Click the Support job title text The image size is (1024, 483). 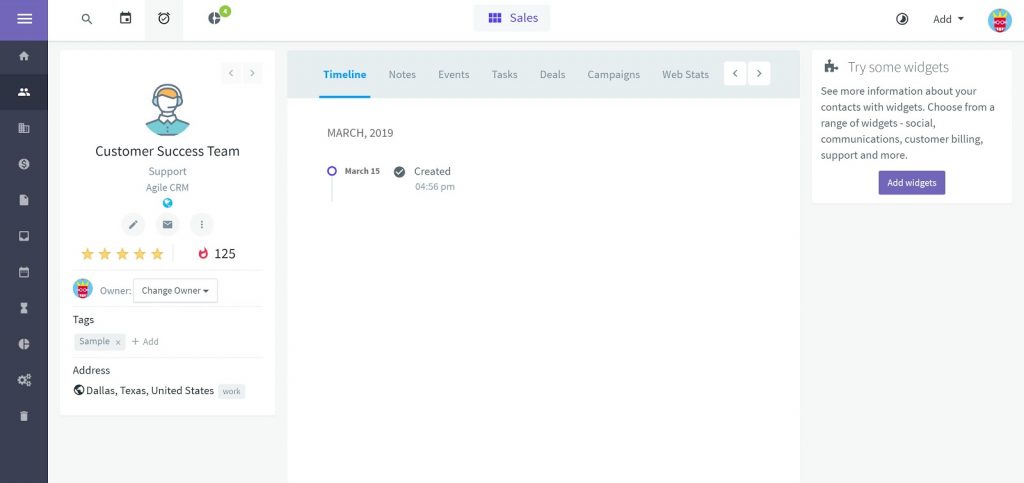[167, 172]
